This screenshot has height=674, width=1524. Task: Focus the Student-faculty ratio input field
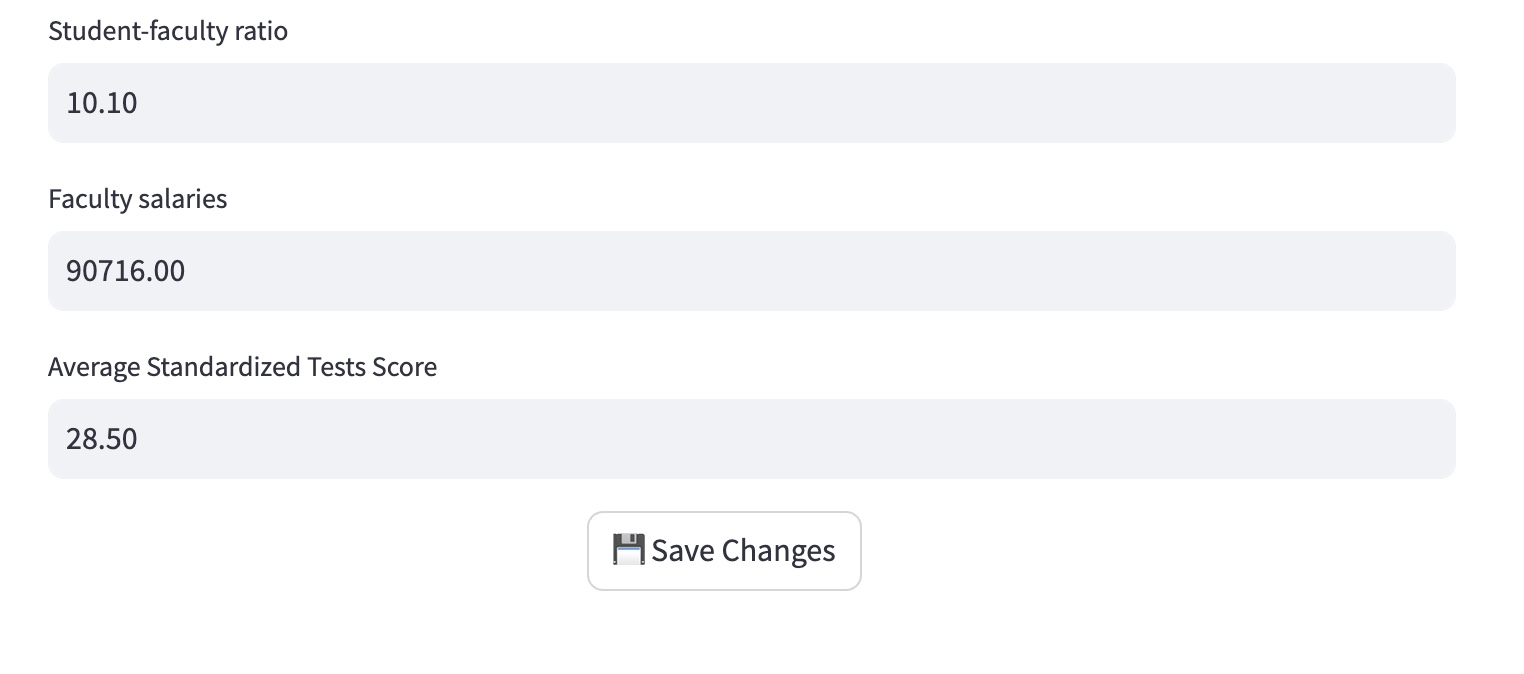(x=752, y=103)
